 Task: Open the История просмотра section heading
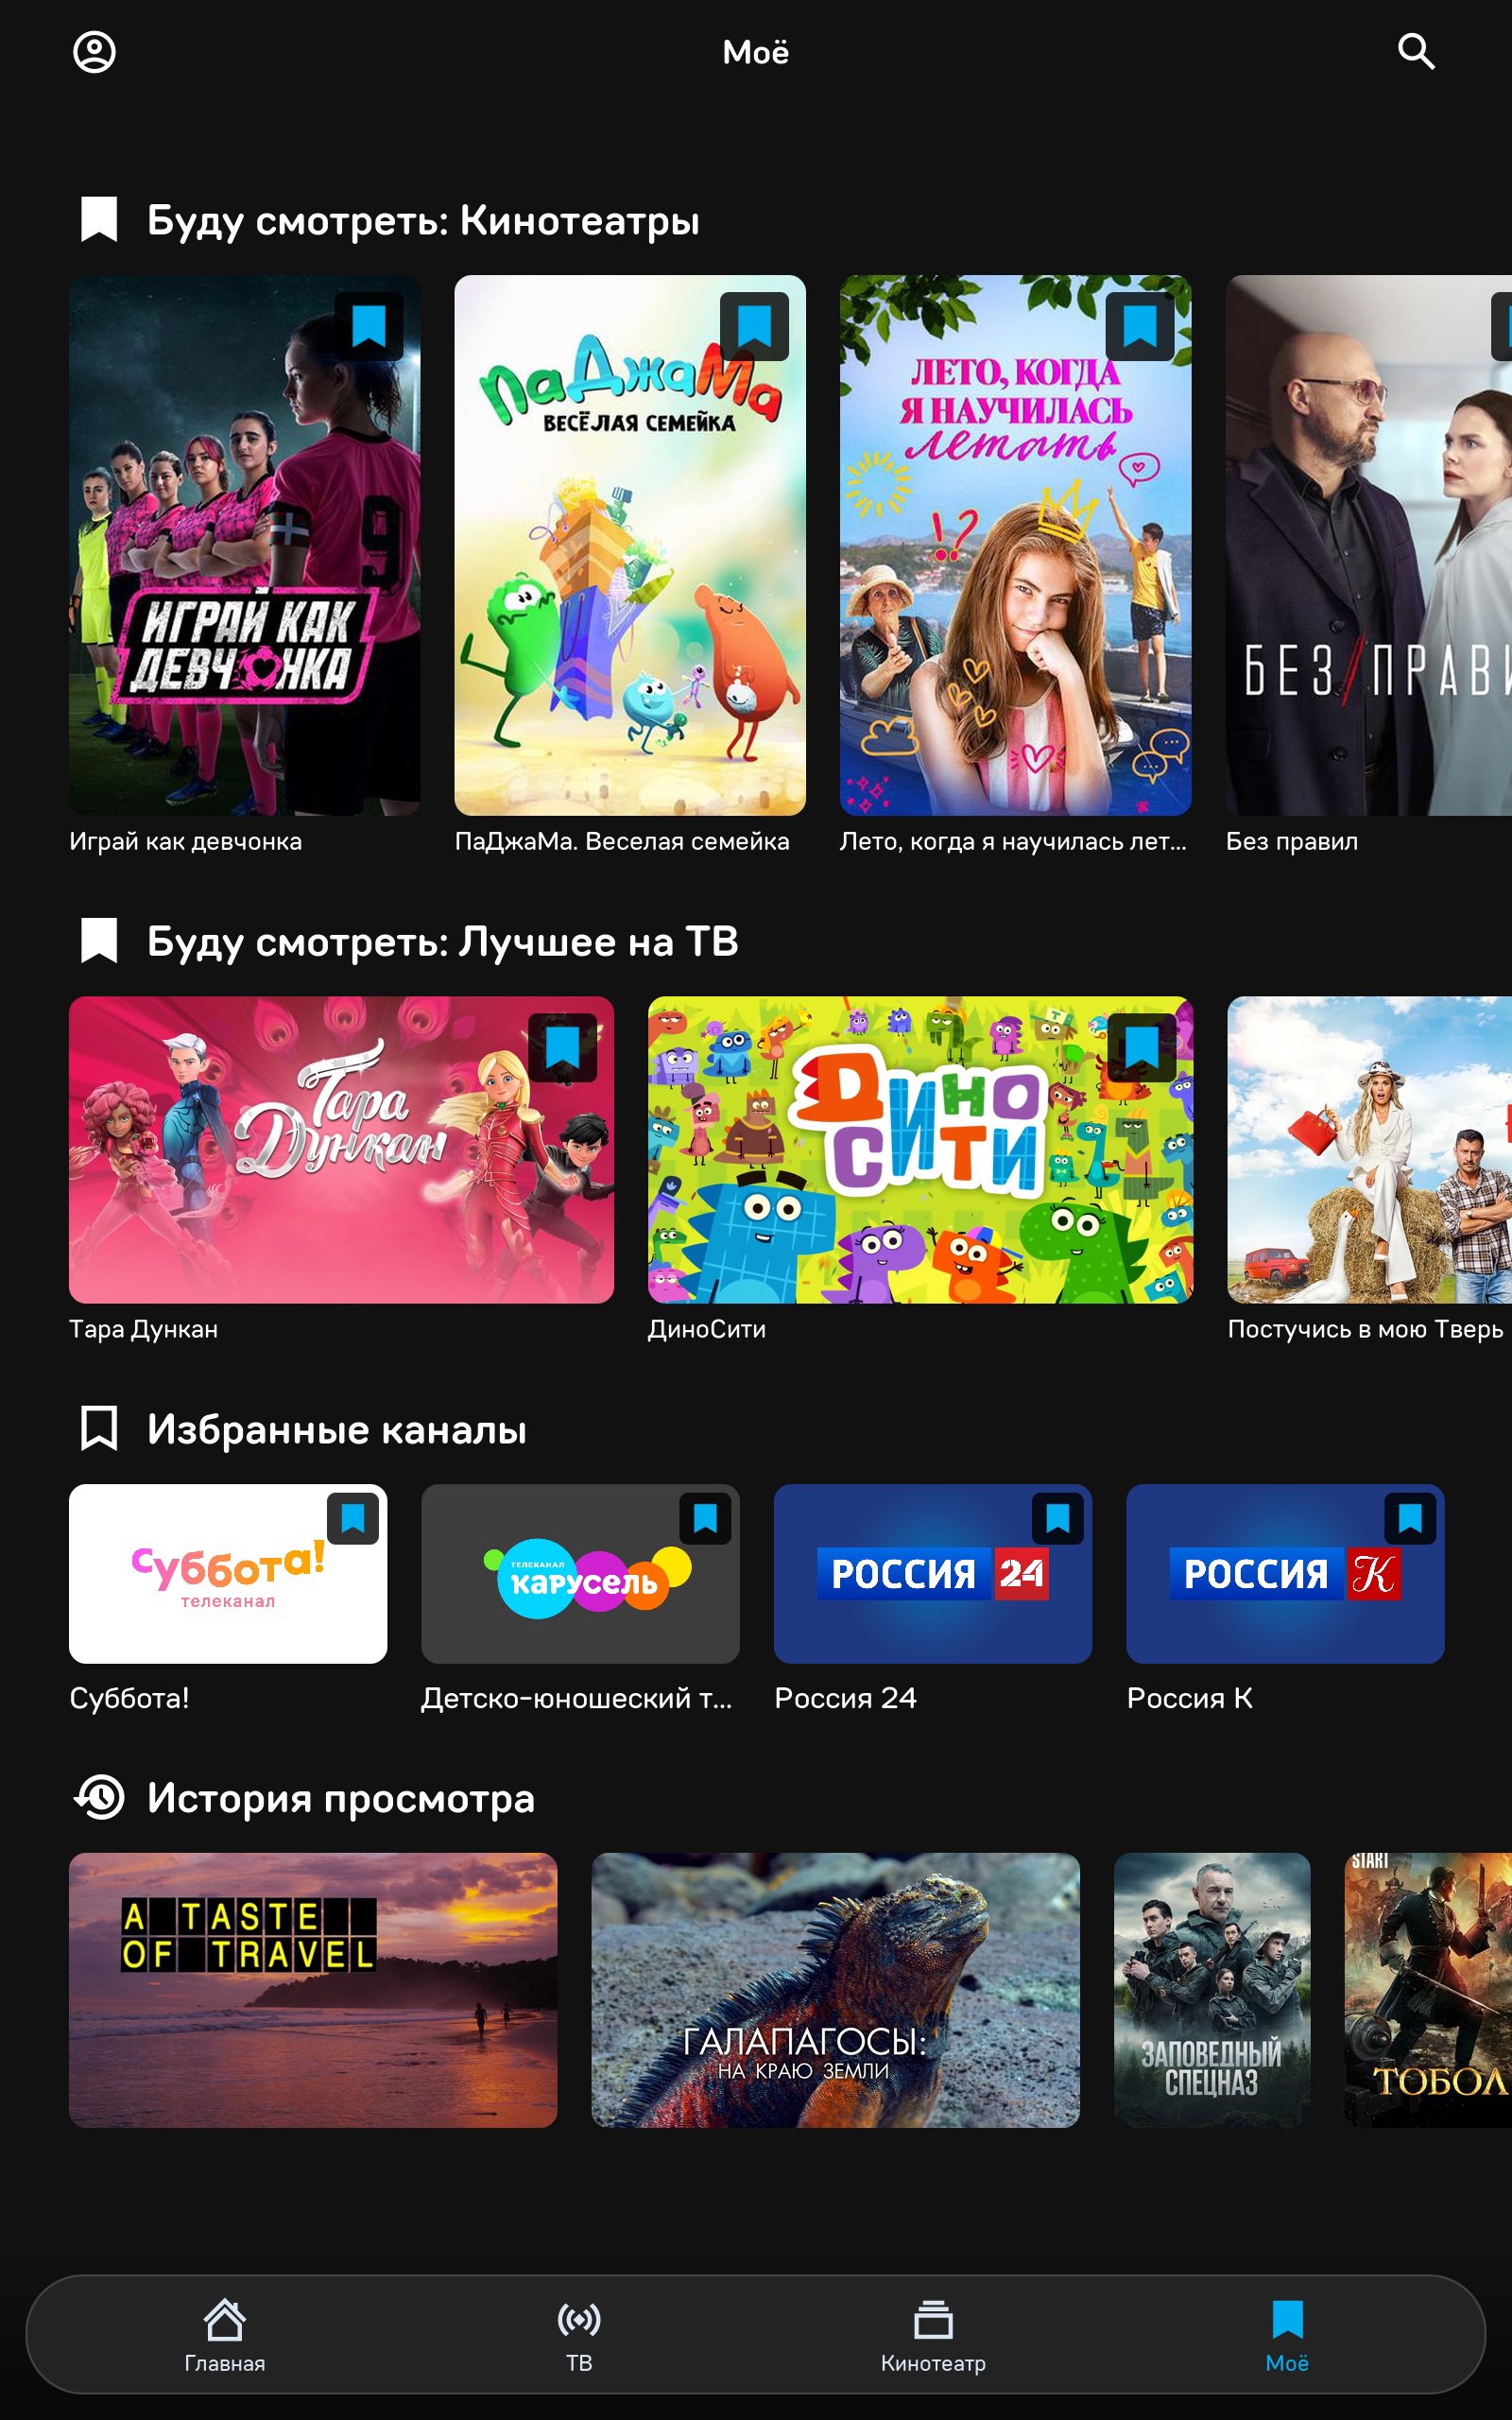[x=341, y=1798]
